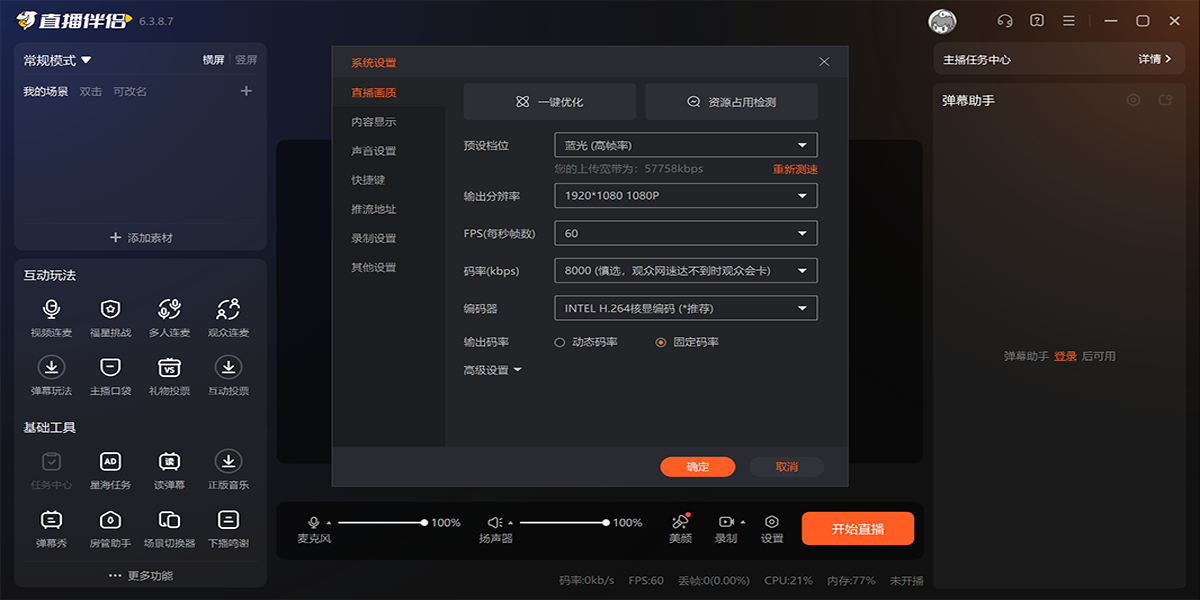1200x600 pixels.
Task: Open the 礼物投票 VS icon
Action: (x=169, y=368)
